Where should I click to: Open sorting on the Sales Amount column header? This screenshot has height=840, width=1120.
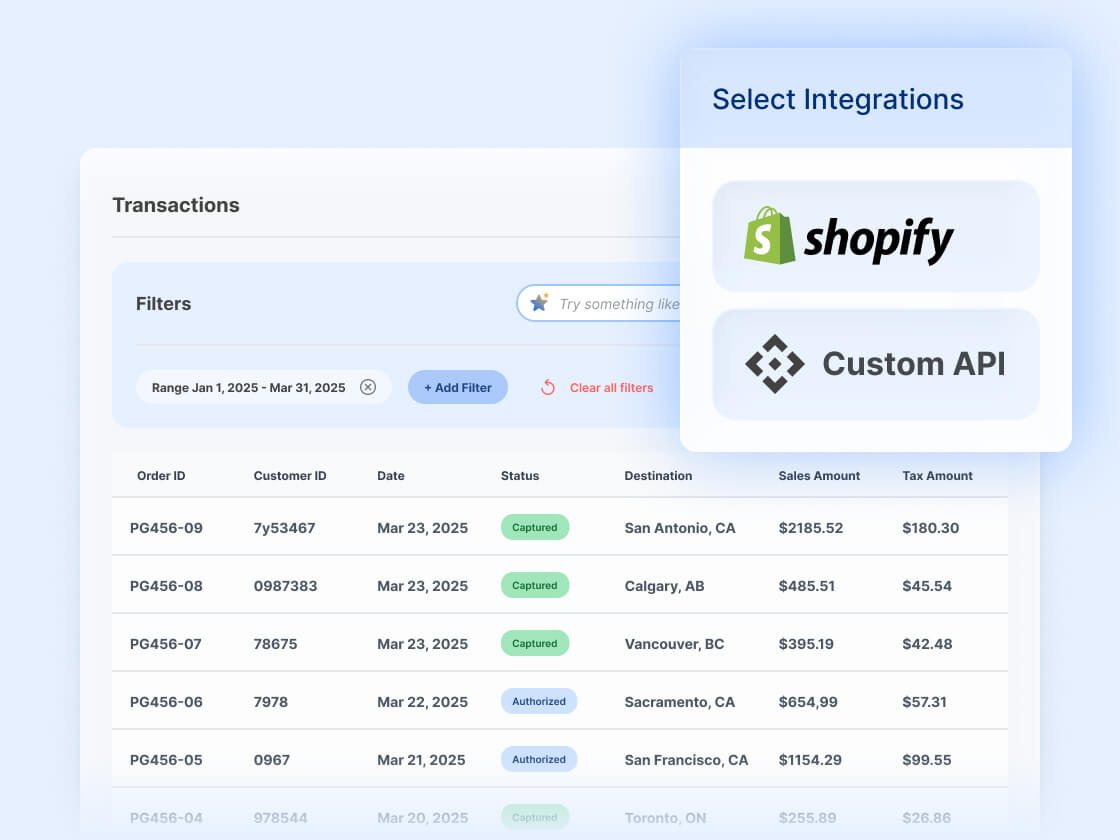tap(819, 476)
